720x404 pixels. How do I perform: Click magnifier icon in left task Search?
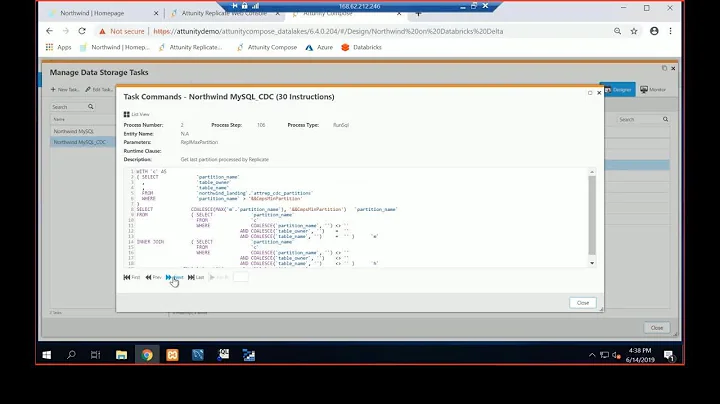click(x=91, y=107)
